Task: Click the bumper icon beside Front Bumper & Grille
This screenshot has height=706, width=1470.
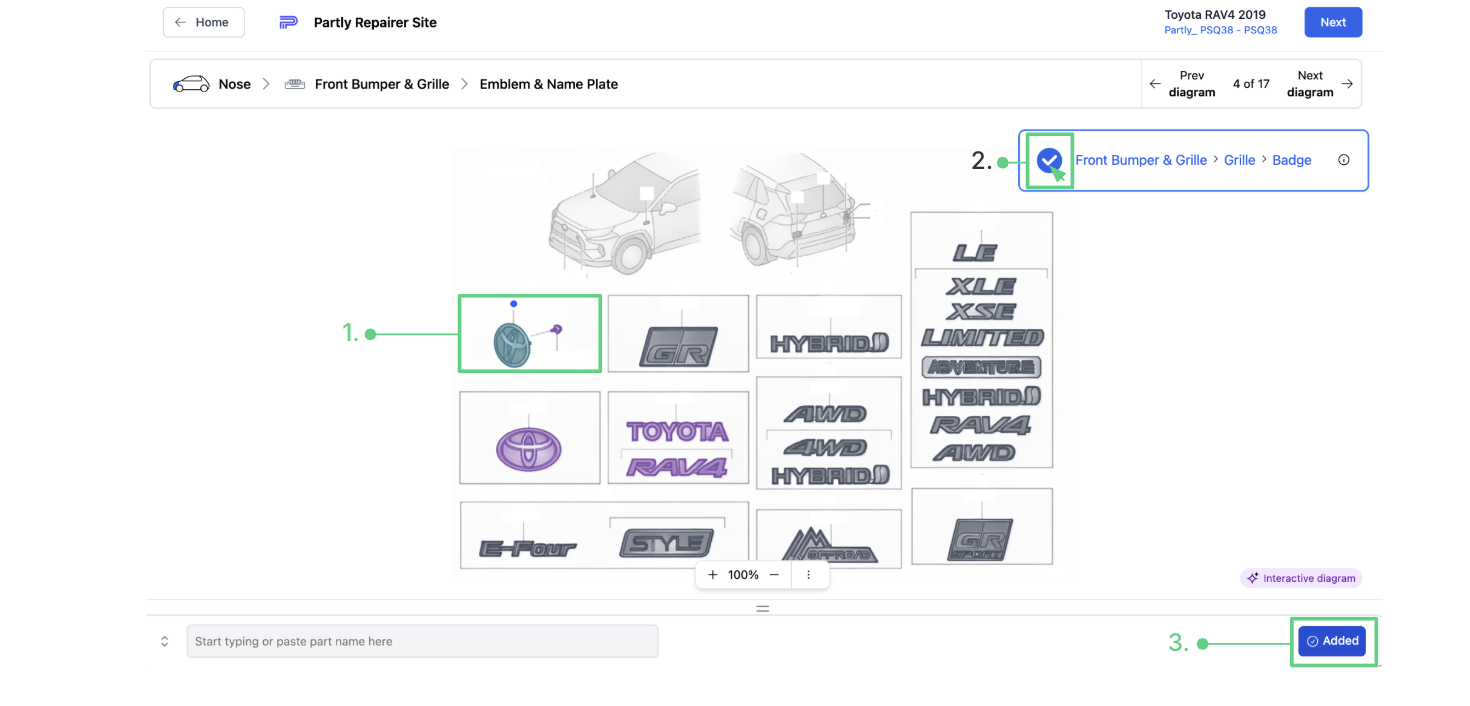Action: point(294,84)
